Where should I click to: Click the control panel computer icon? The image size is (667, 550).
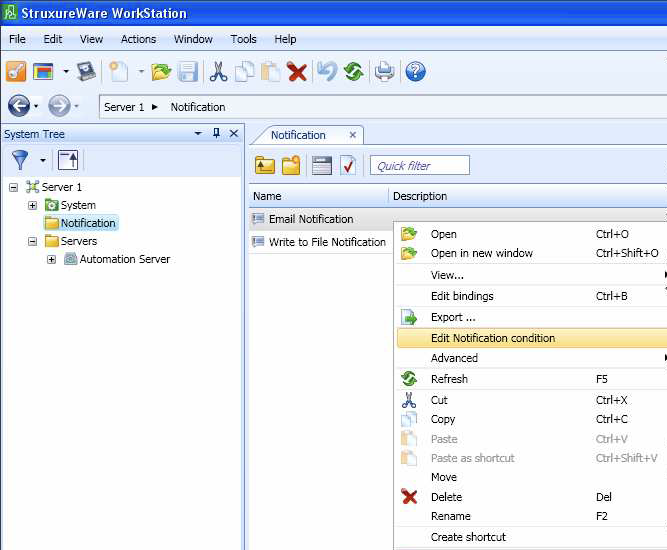(x=86, y=71)
